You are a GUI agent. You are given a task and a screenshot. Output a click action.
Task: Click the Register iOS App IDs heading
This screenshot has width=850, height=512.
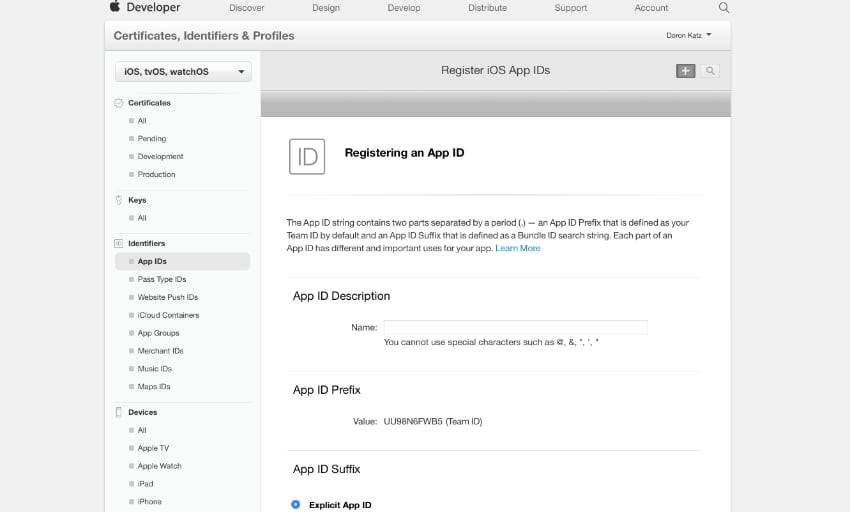[x=495, y=71]
